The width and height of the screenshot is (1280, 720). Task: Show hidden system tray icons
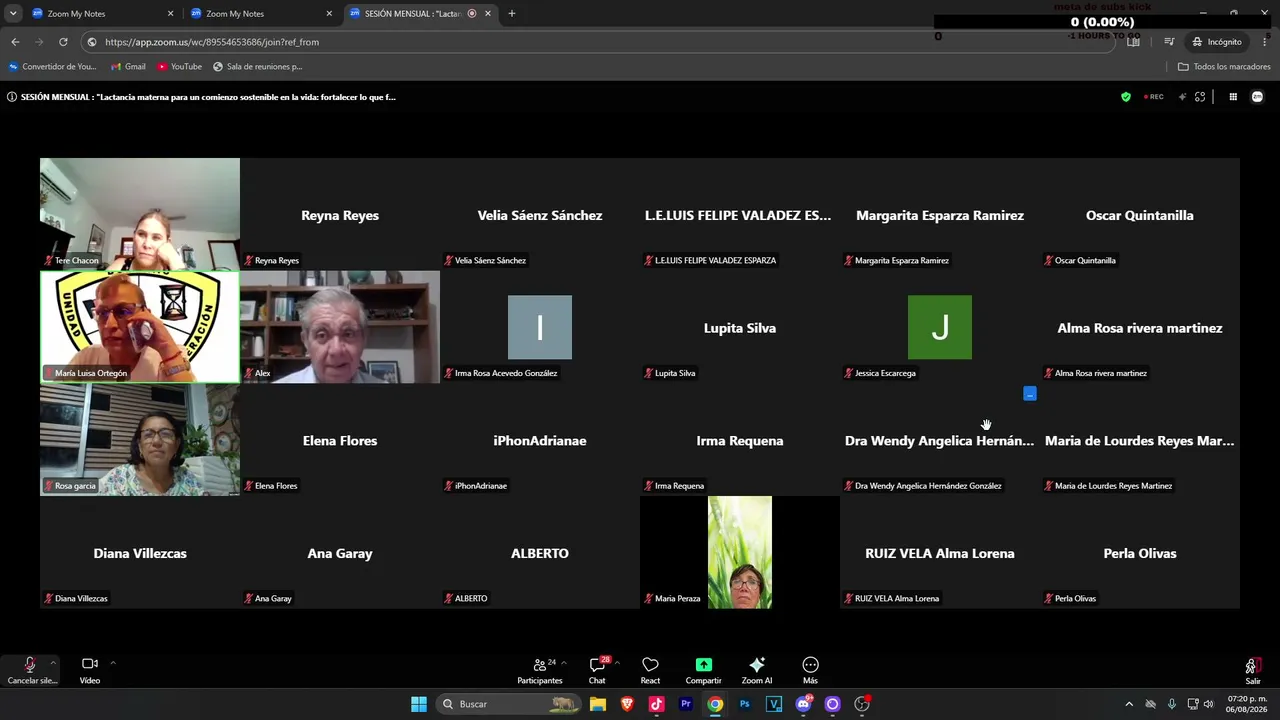point(1129,704)
